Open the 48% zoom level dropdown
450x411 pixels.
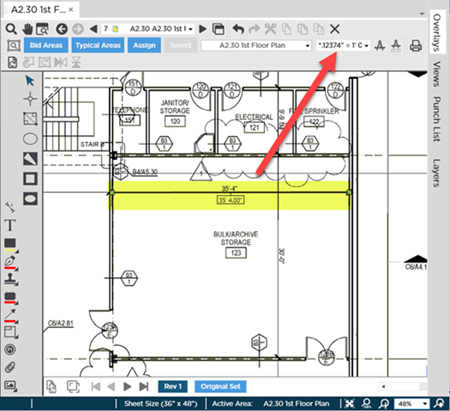[x=412, y=404]
